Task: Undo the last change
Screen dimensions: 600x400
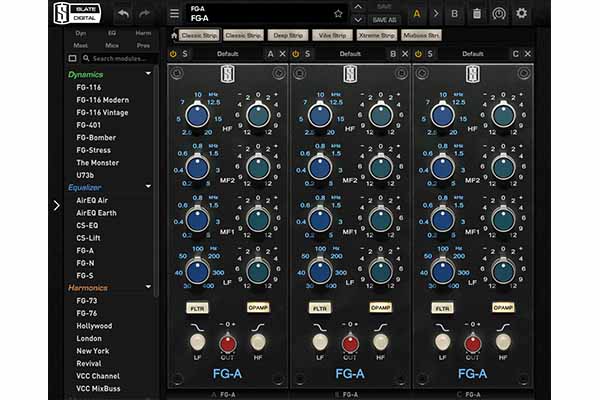Action: click(x=123, y=14)
